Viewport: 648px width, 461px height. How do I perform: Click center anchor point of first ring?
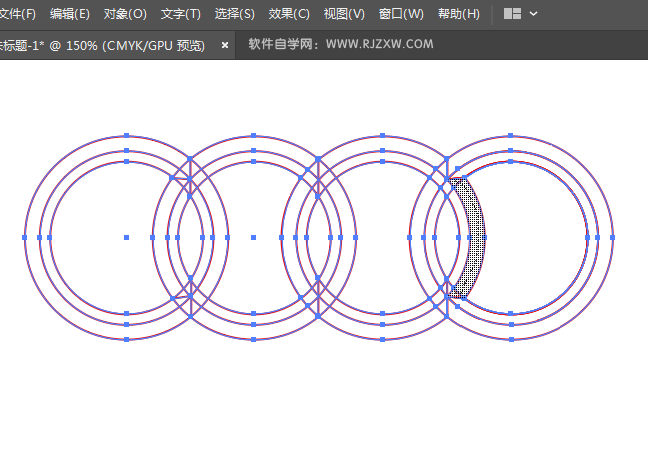[x=126, y=238]
